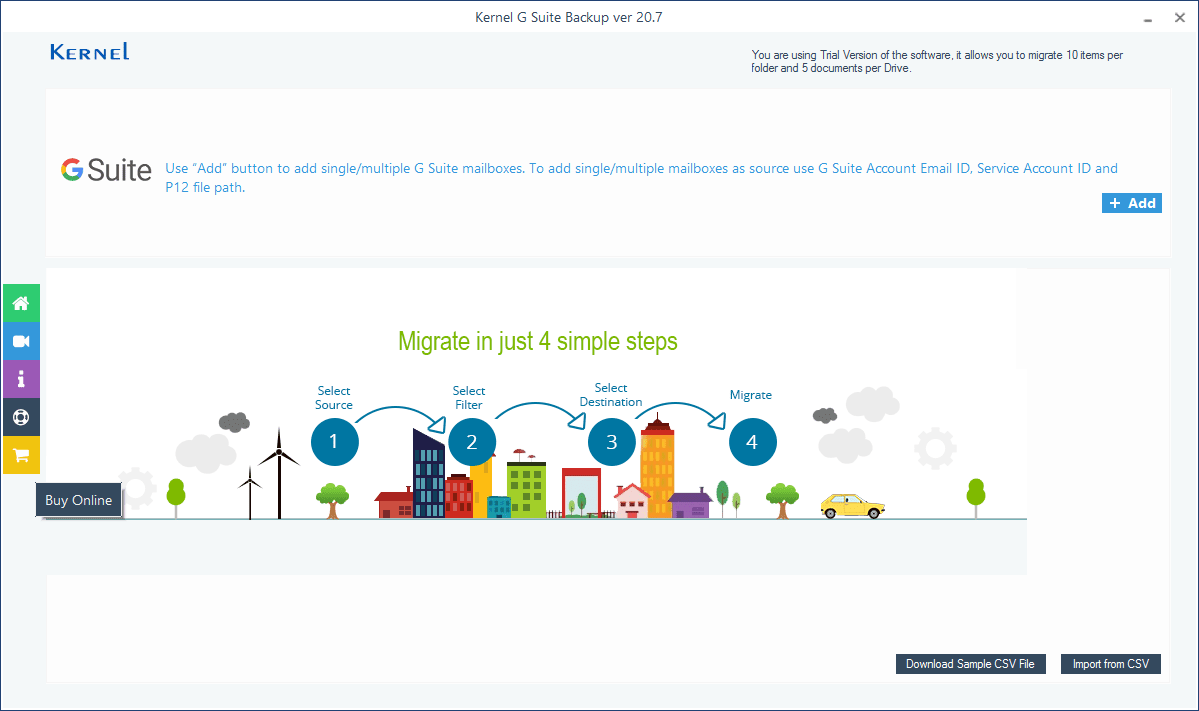1199x711 pixels.
Task: Click step 2 Select Filter circle
Action: coord(472,441)
